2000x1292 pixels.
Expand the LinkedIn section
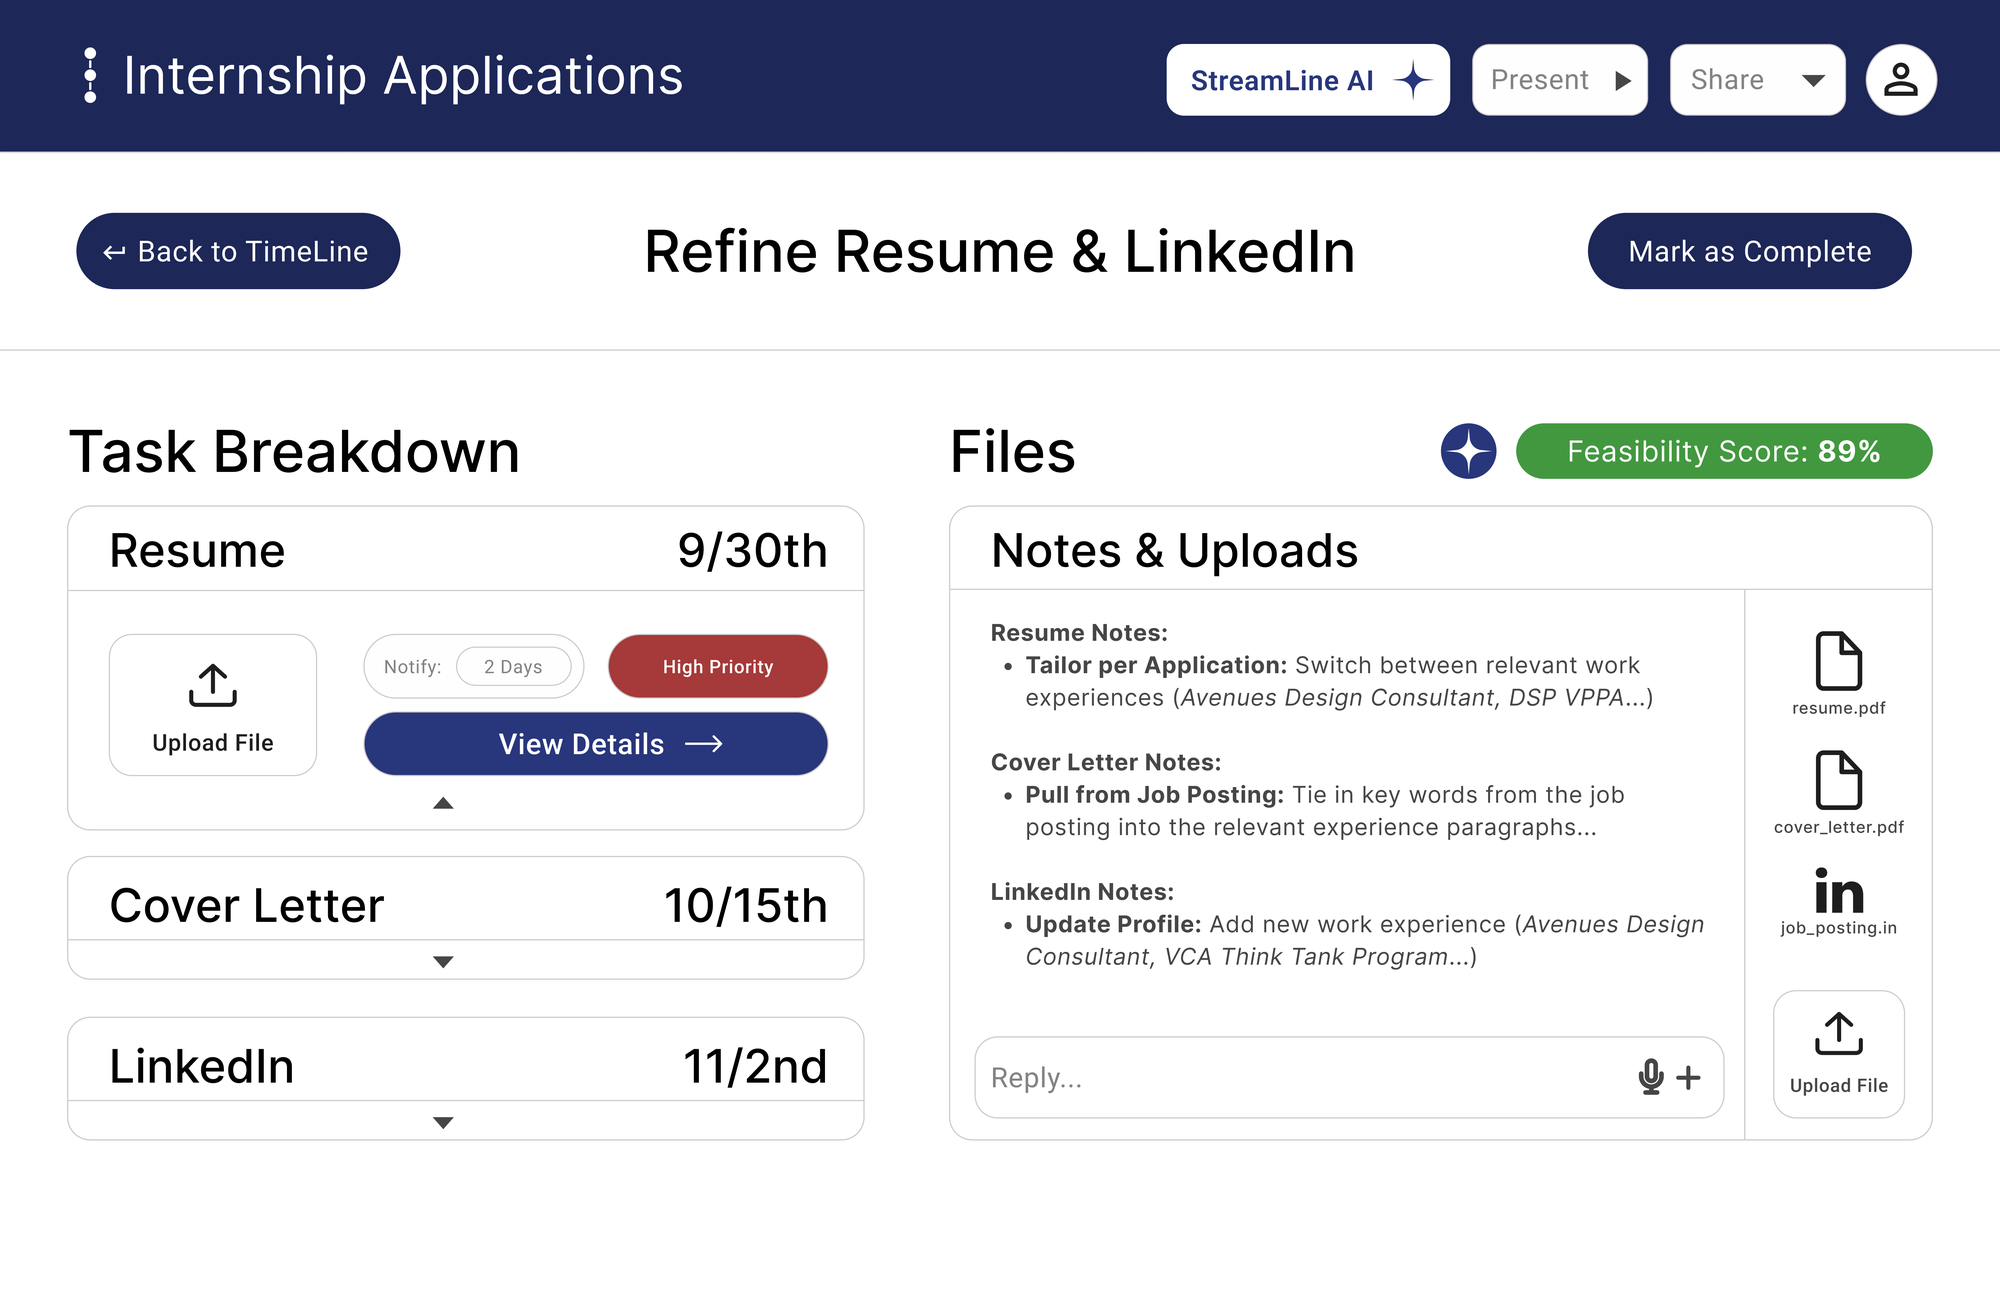click(443, 1122)
